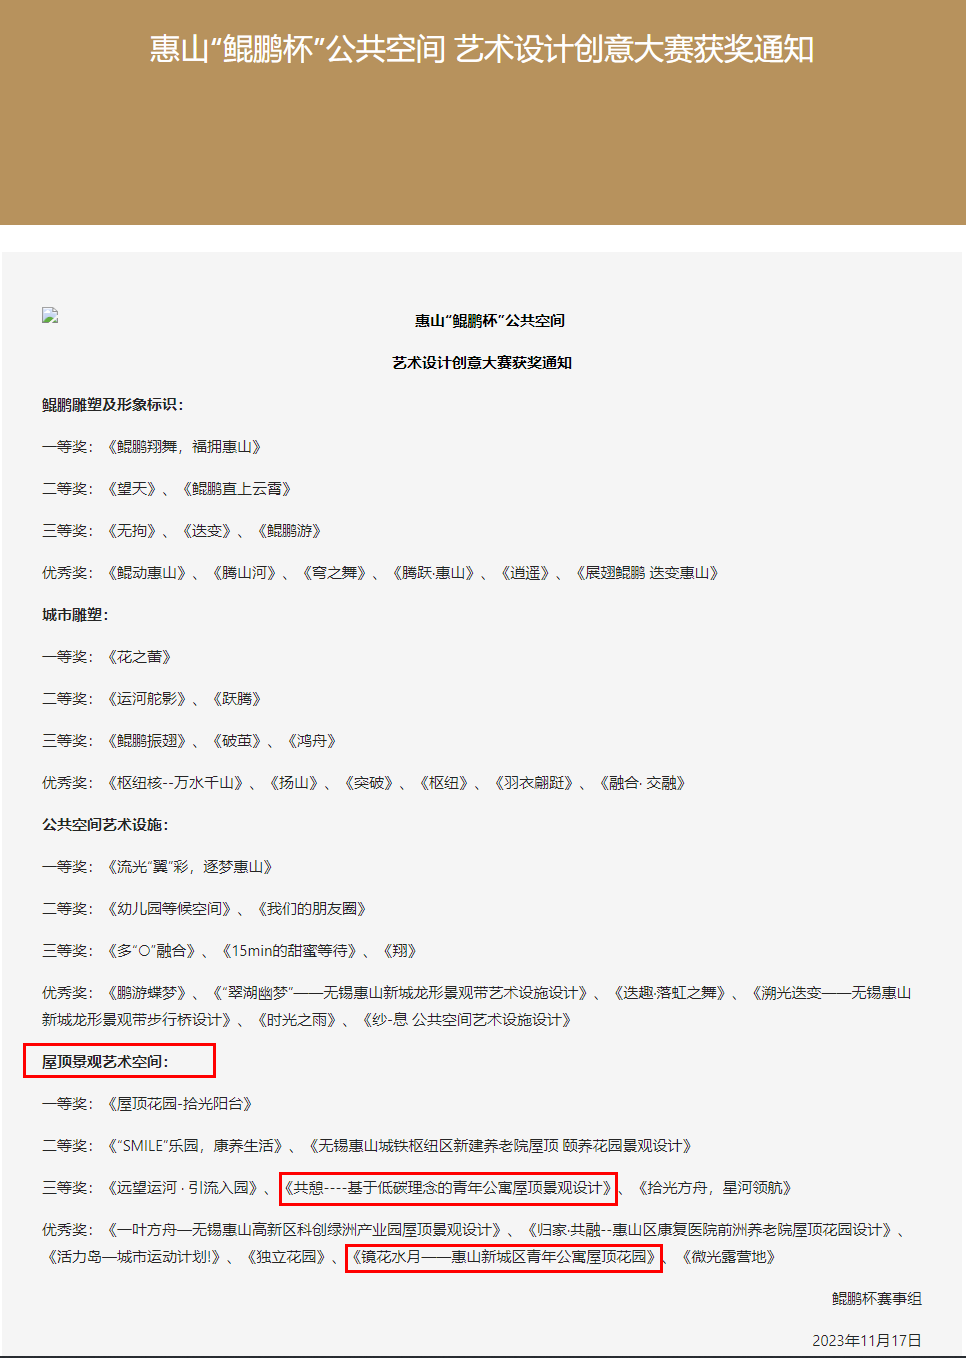The width and height of the screenshot is (966, 1358).
Task: Click the 《时光之雨》 entry
Action: click(297, 1020)
